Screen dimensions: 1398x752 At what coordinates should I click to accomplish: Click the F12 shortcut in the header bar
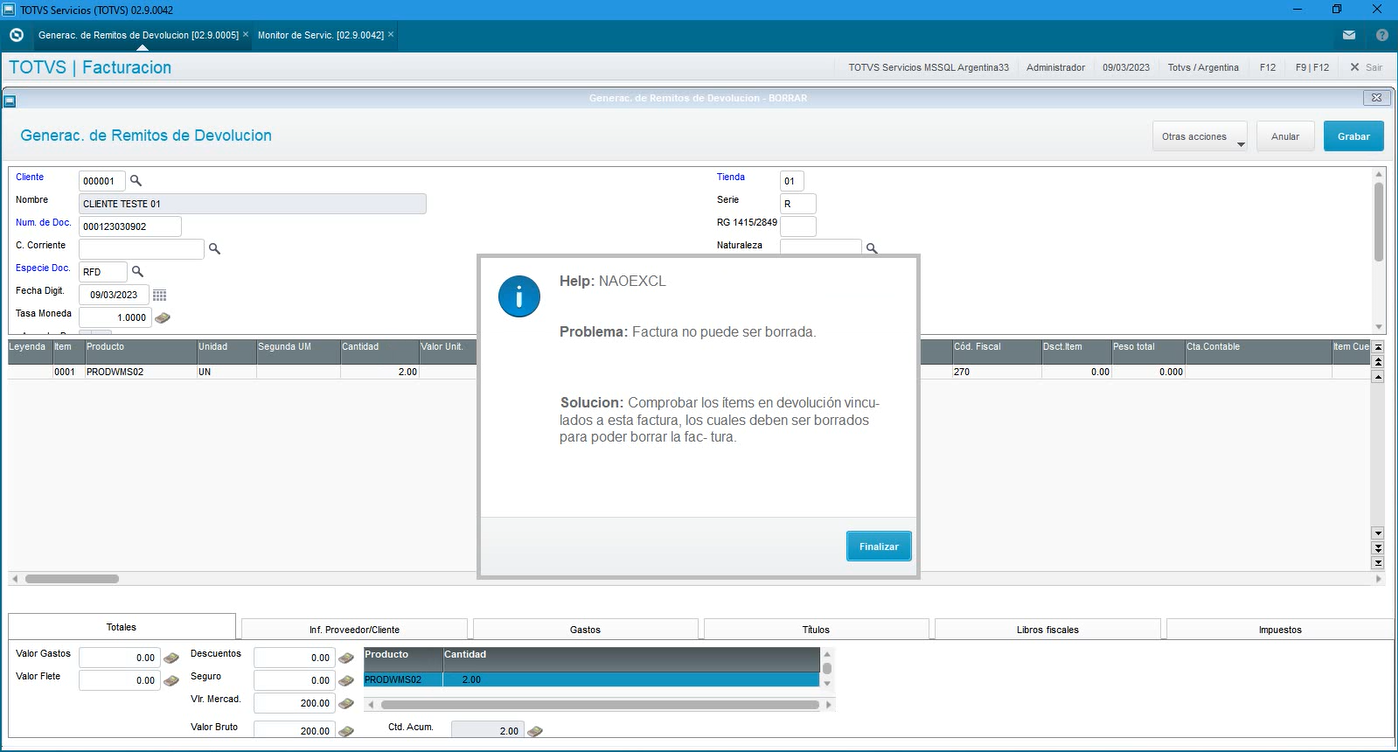(1267, 67)
